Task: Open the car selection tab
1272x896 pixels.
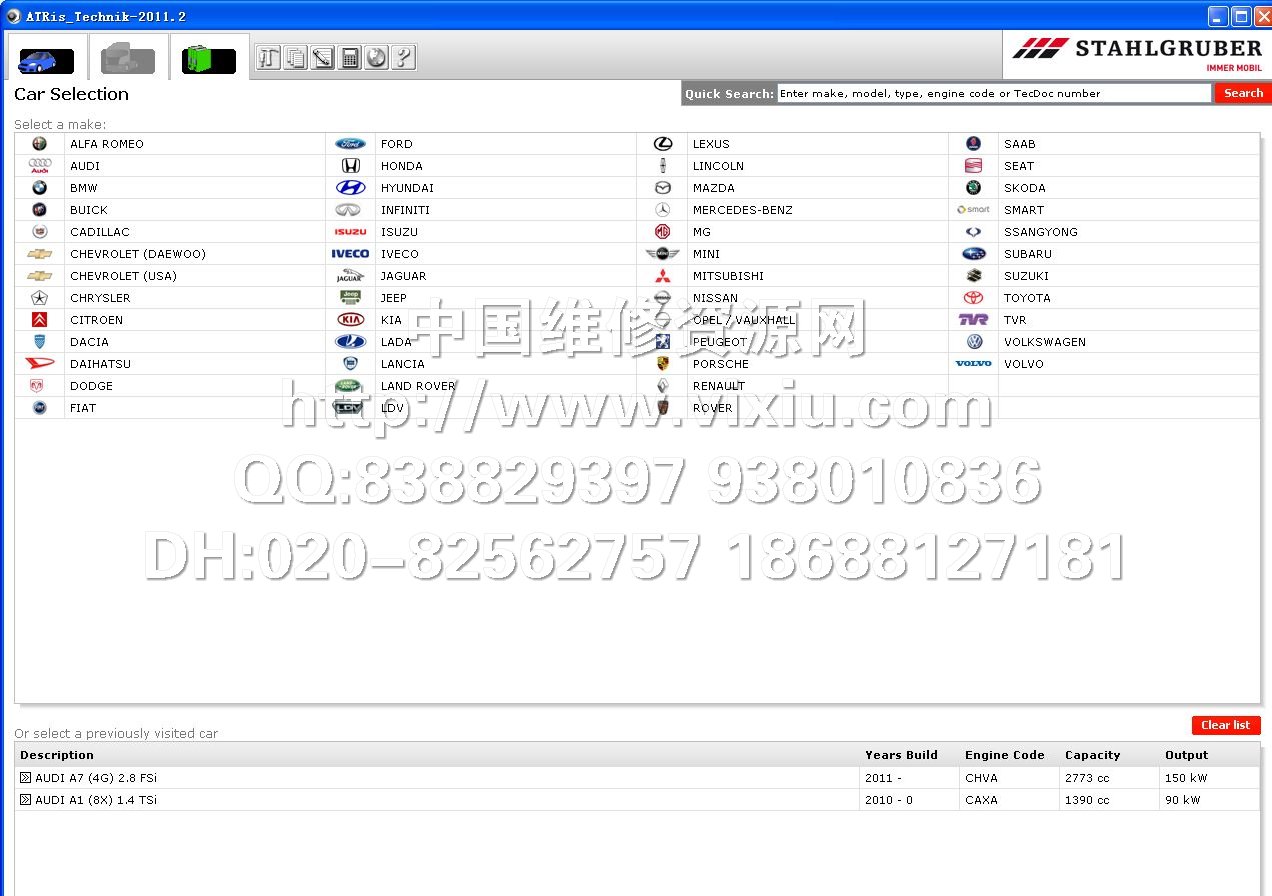Action: tap(46, 59)
